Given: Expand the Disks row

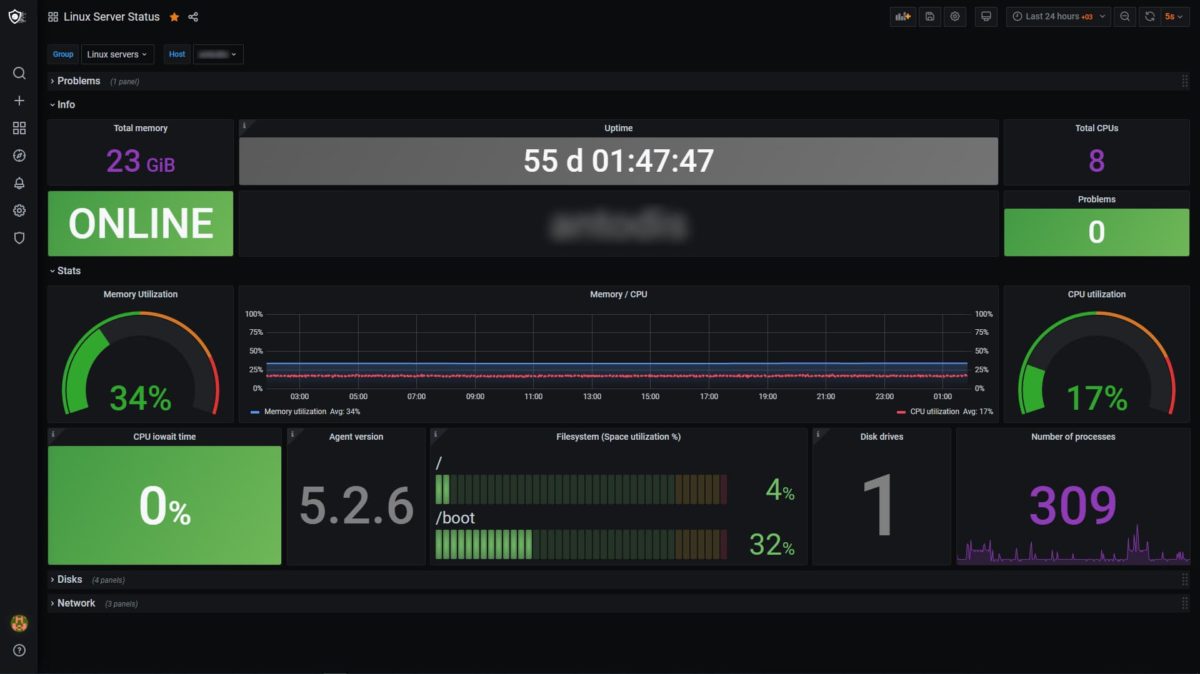Looking at the screenshot, I should point(69,580).
